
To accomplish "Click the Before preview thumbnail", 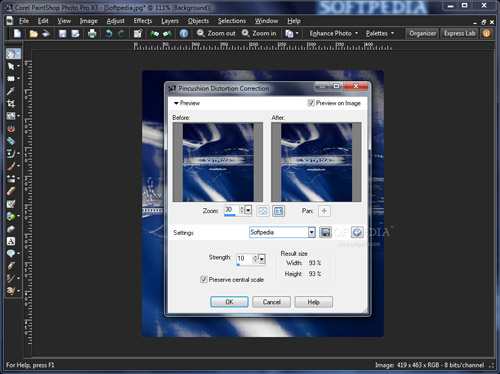I will click(x=218, y=162).
